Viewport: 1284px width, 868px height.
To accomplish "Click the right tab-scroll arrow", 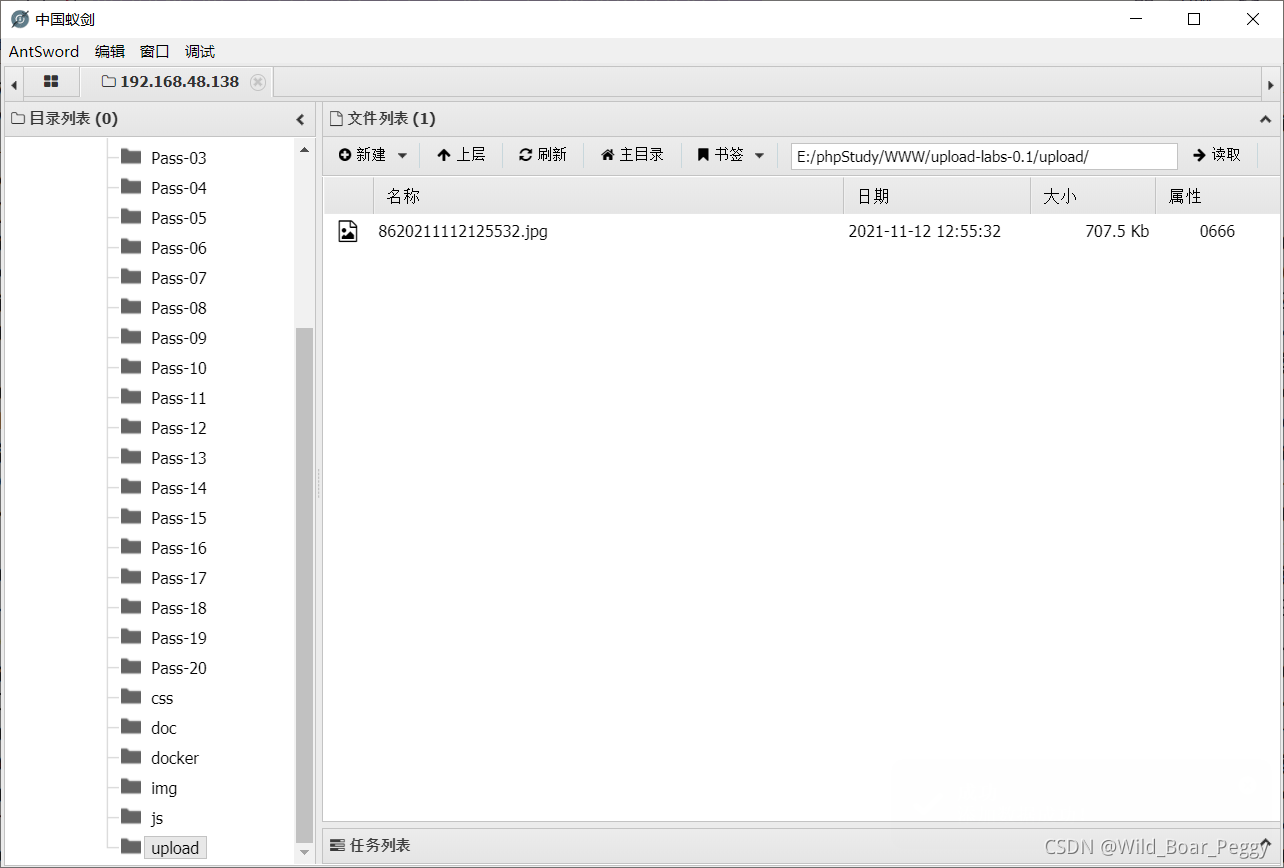I will (x=1271, y=82).
